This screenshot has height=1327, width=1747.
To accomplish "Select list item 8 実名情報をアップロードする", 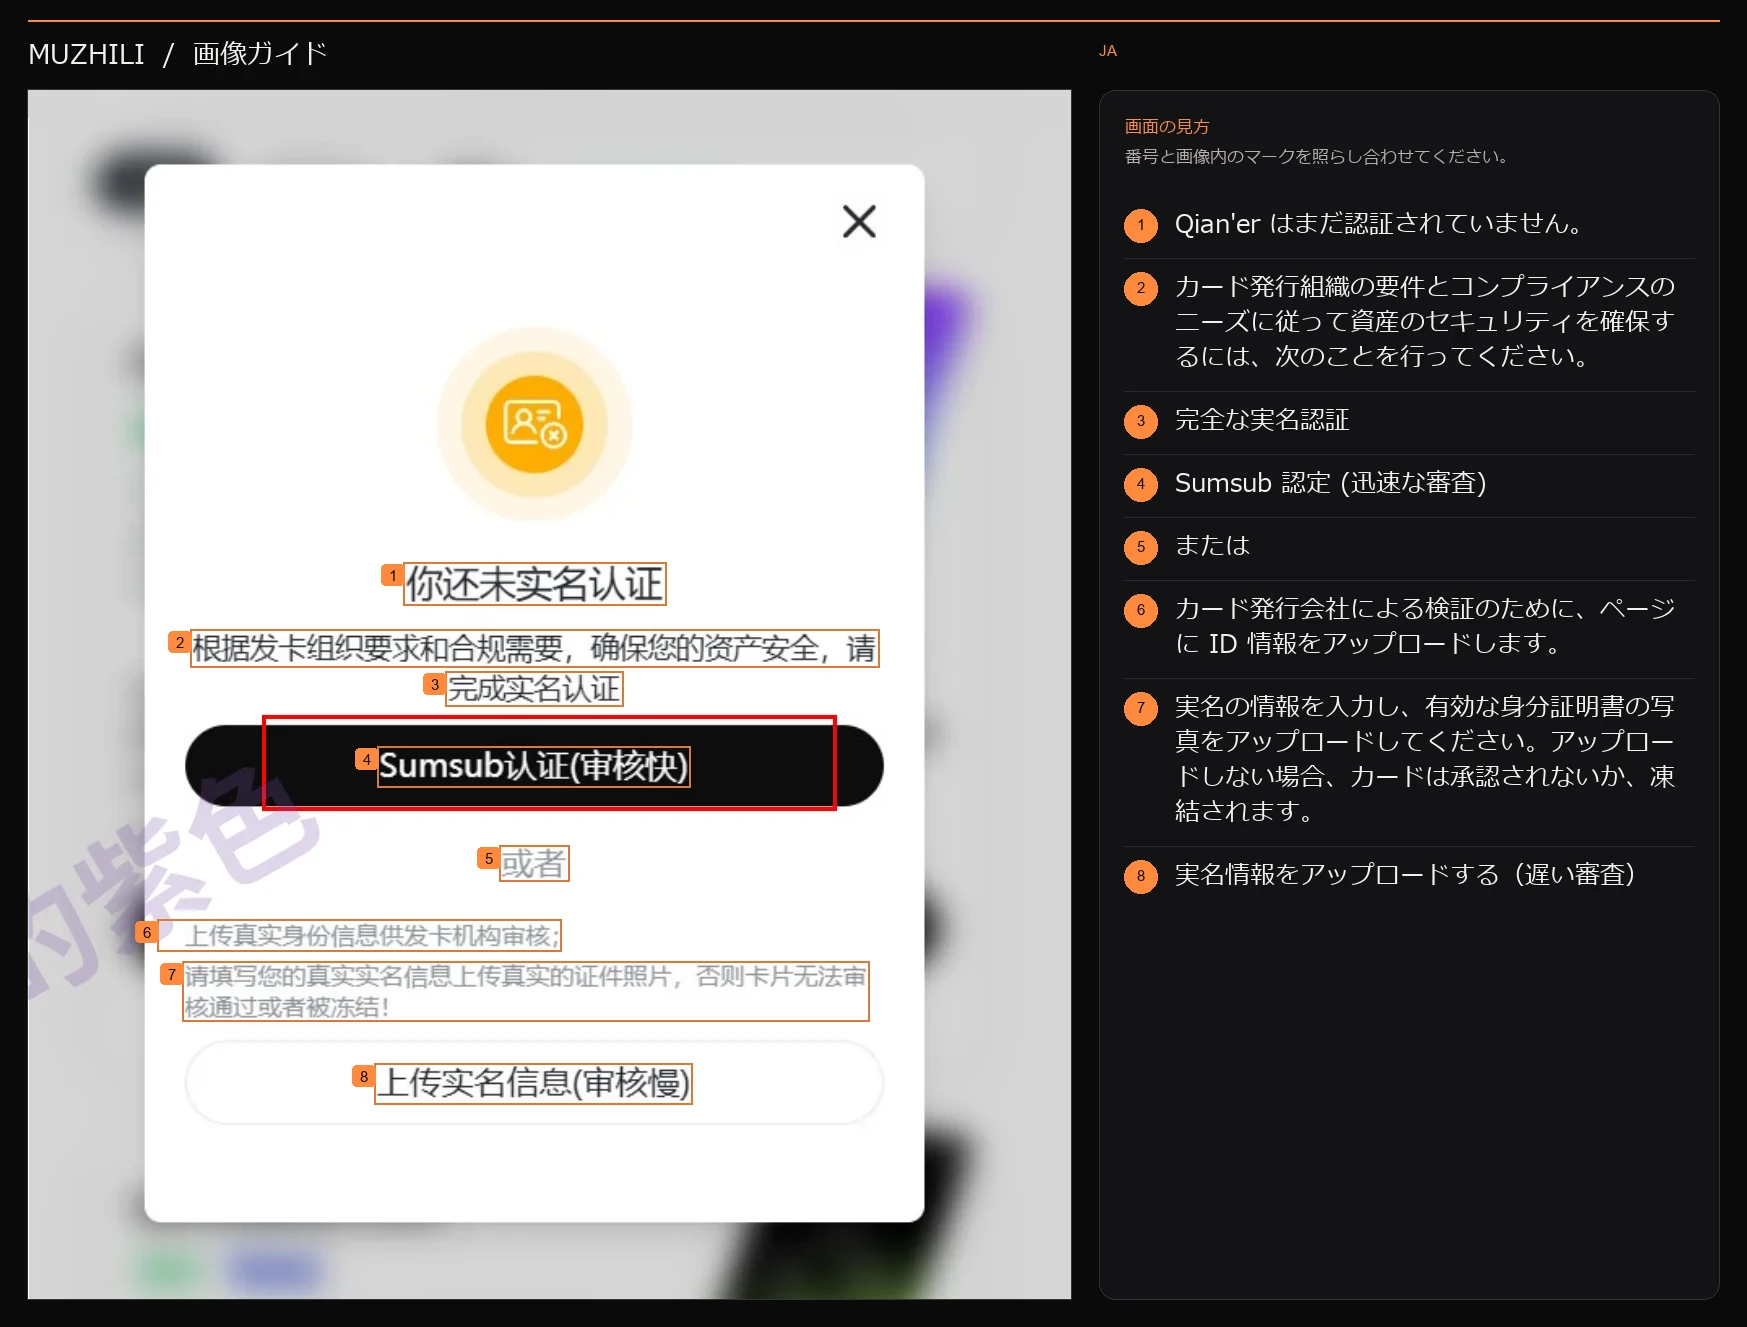I will [x=1409, y=876].
